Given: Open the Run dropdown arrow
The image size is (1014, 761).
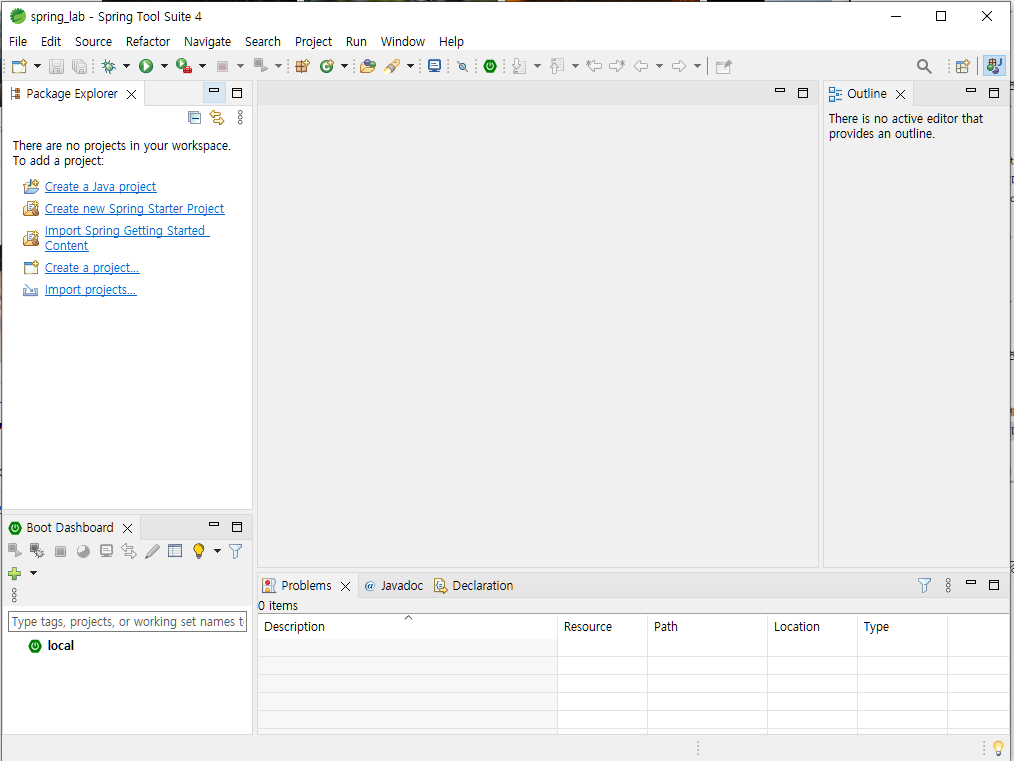Looking at the screenshot, I should [164, 66].
